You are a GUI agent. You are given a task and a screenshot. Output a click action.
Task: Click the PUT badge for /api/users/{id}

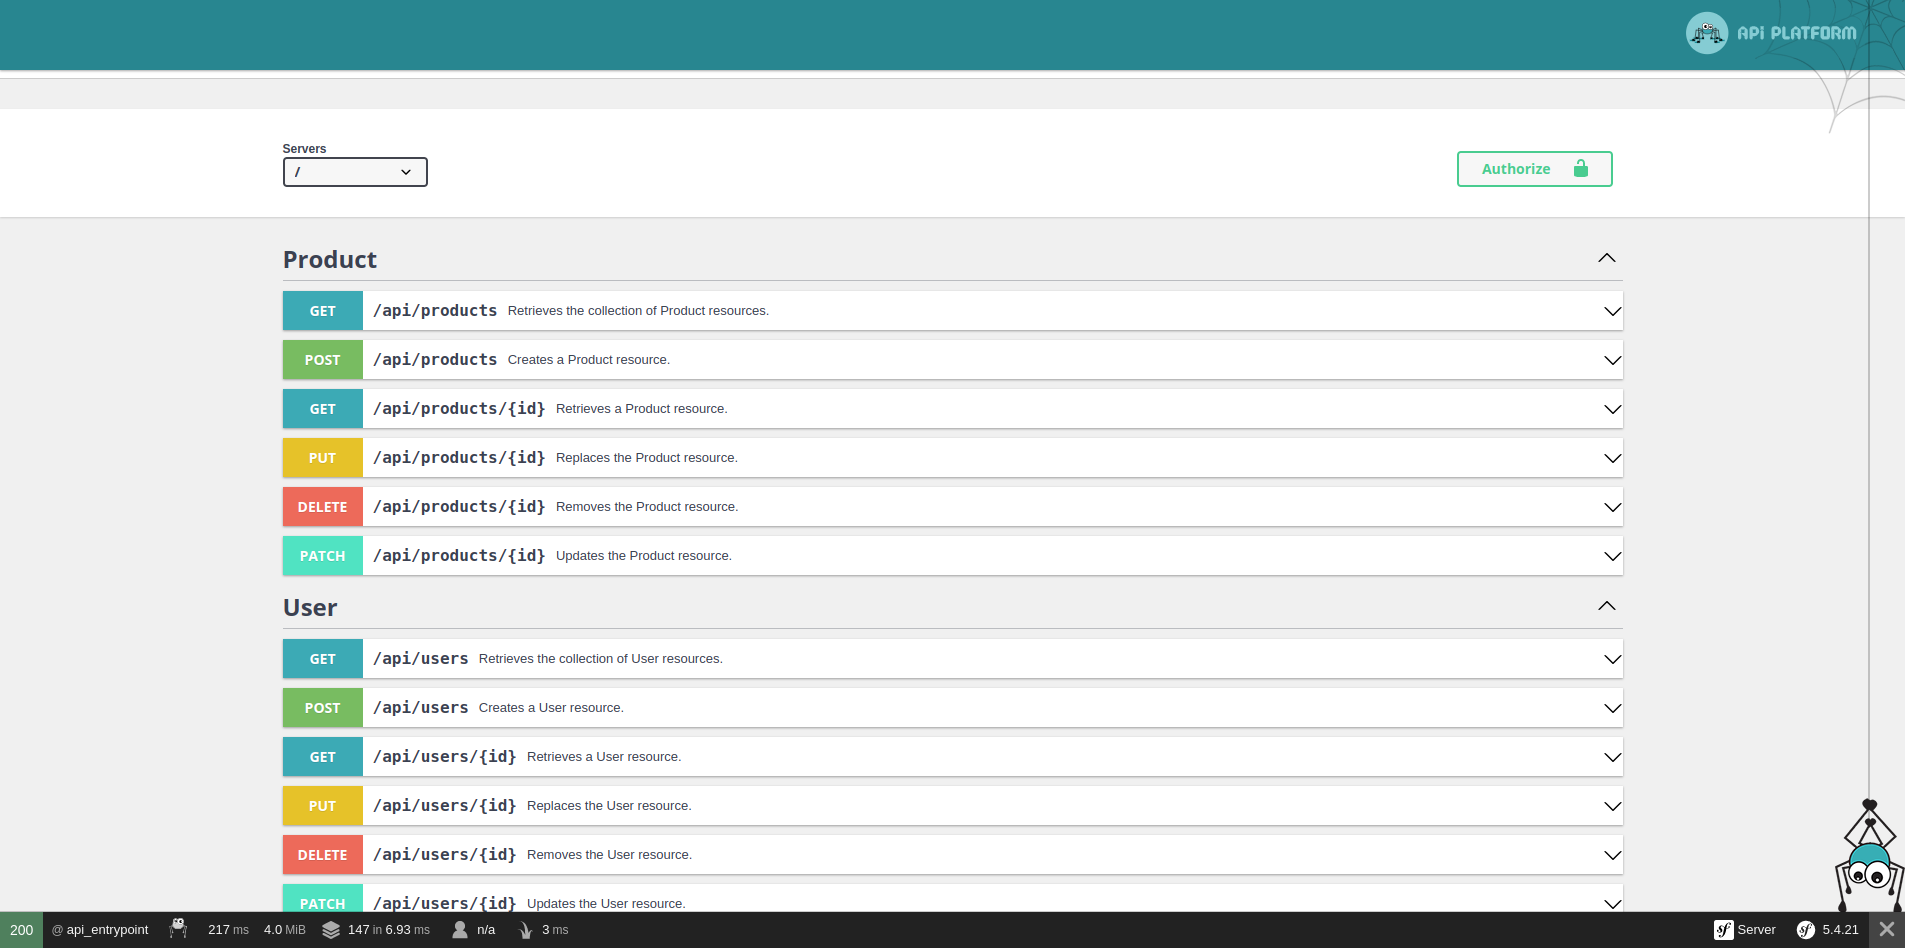click(x=323, y=806)
